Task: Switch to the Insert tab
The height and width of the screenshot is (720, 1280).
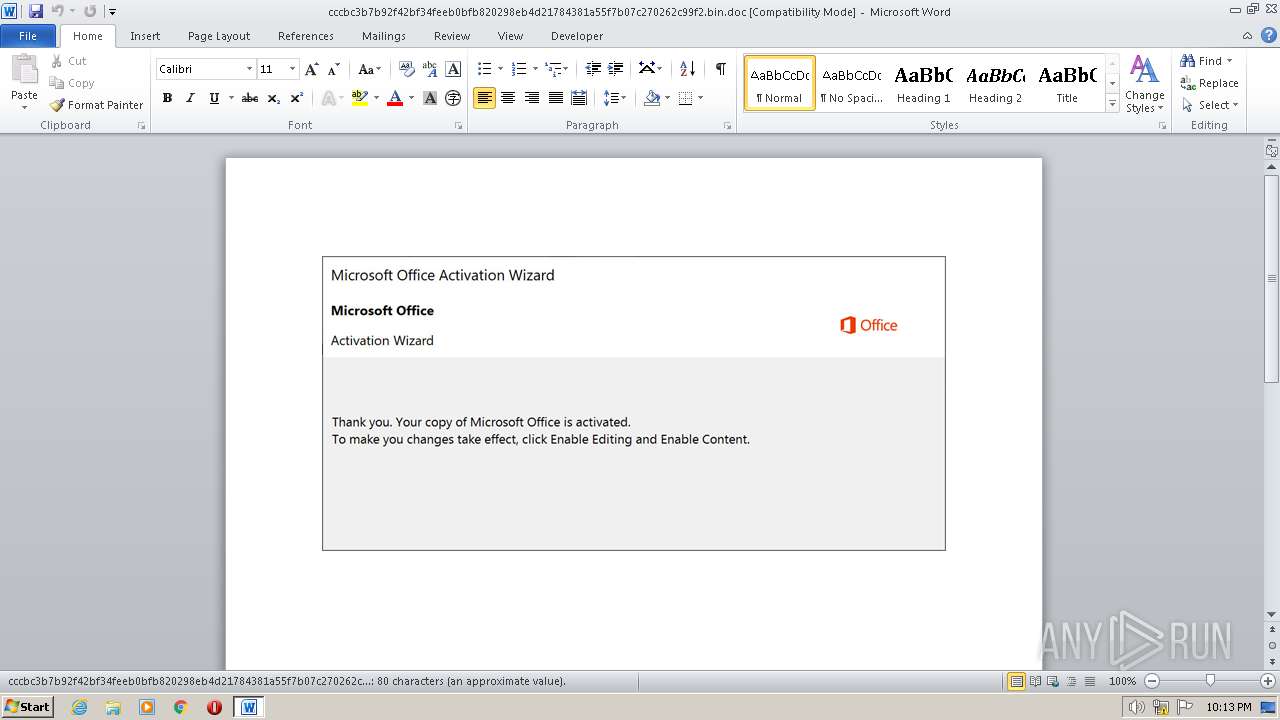Action: 145,35
